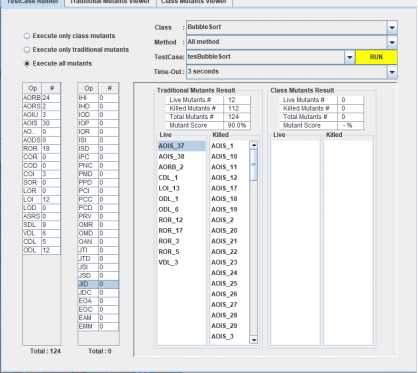
Task: Select killed mutant AOIS_29
Action: pos(230,326)
